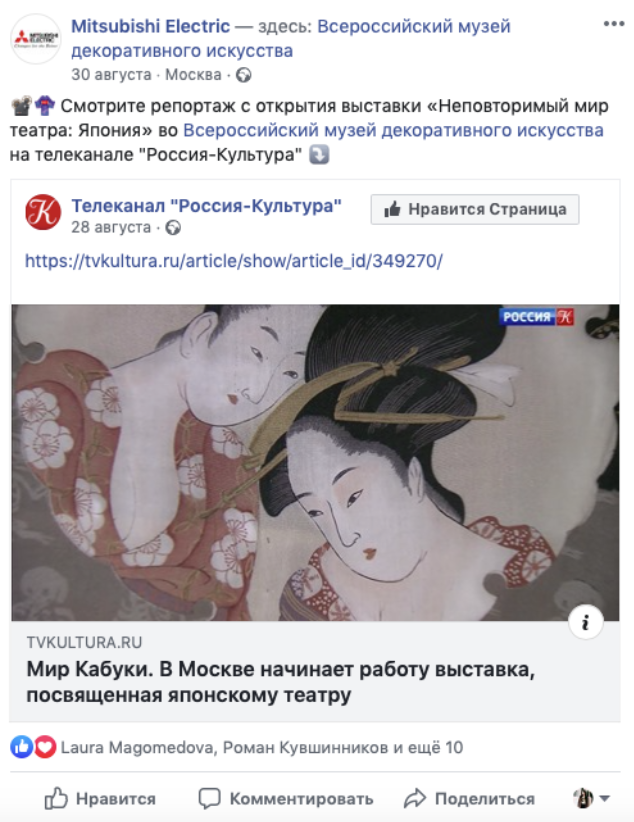Click the blue like reaction icon
Image resolution: width=634 pixels, height=822 pixels.
click(22, 747)
